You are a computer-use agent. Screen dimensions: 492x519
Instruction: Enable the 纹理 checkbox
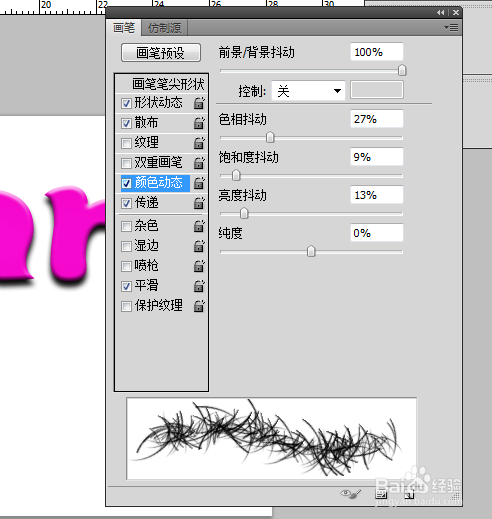pyautogui.click(x=126, y=143)
